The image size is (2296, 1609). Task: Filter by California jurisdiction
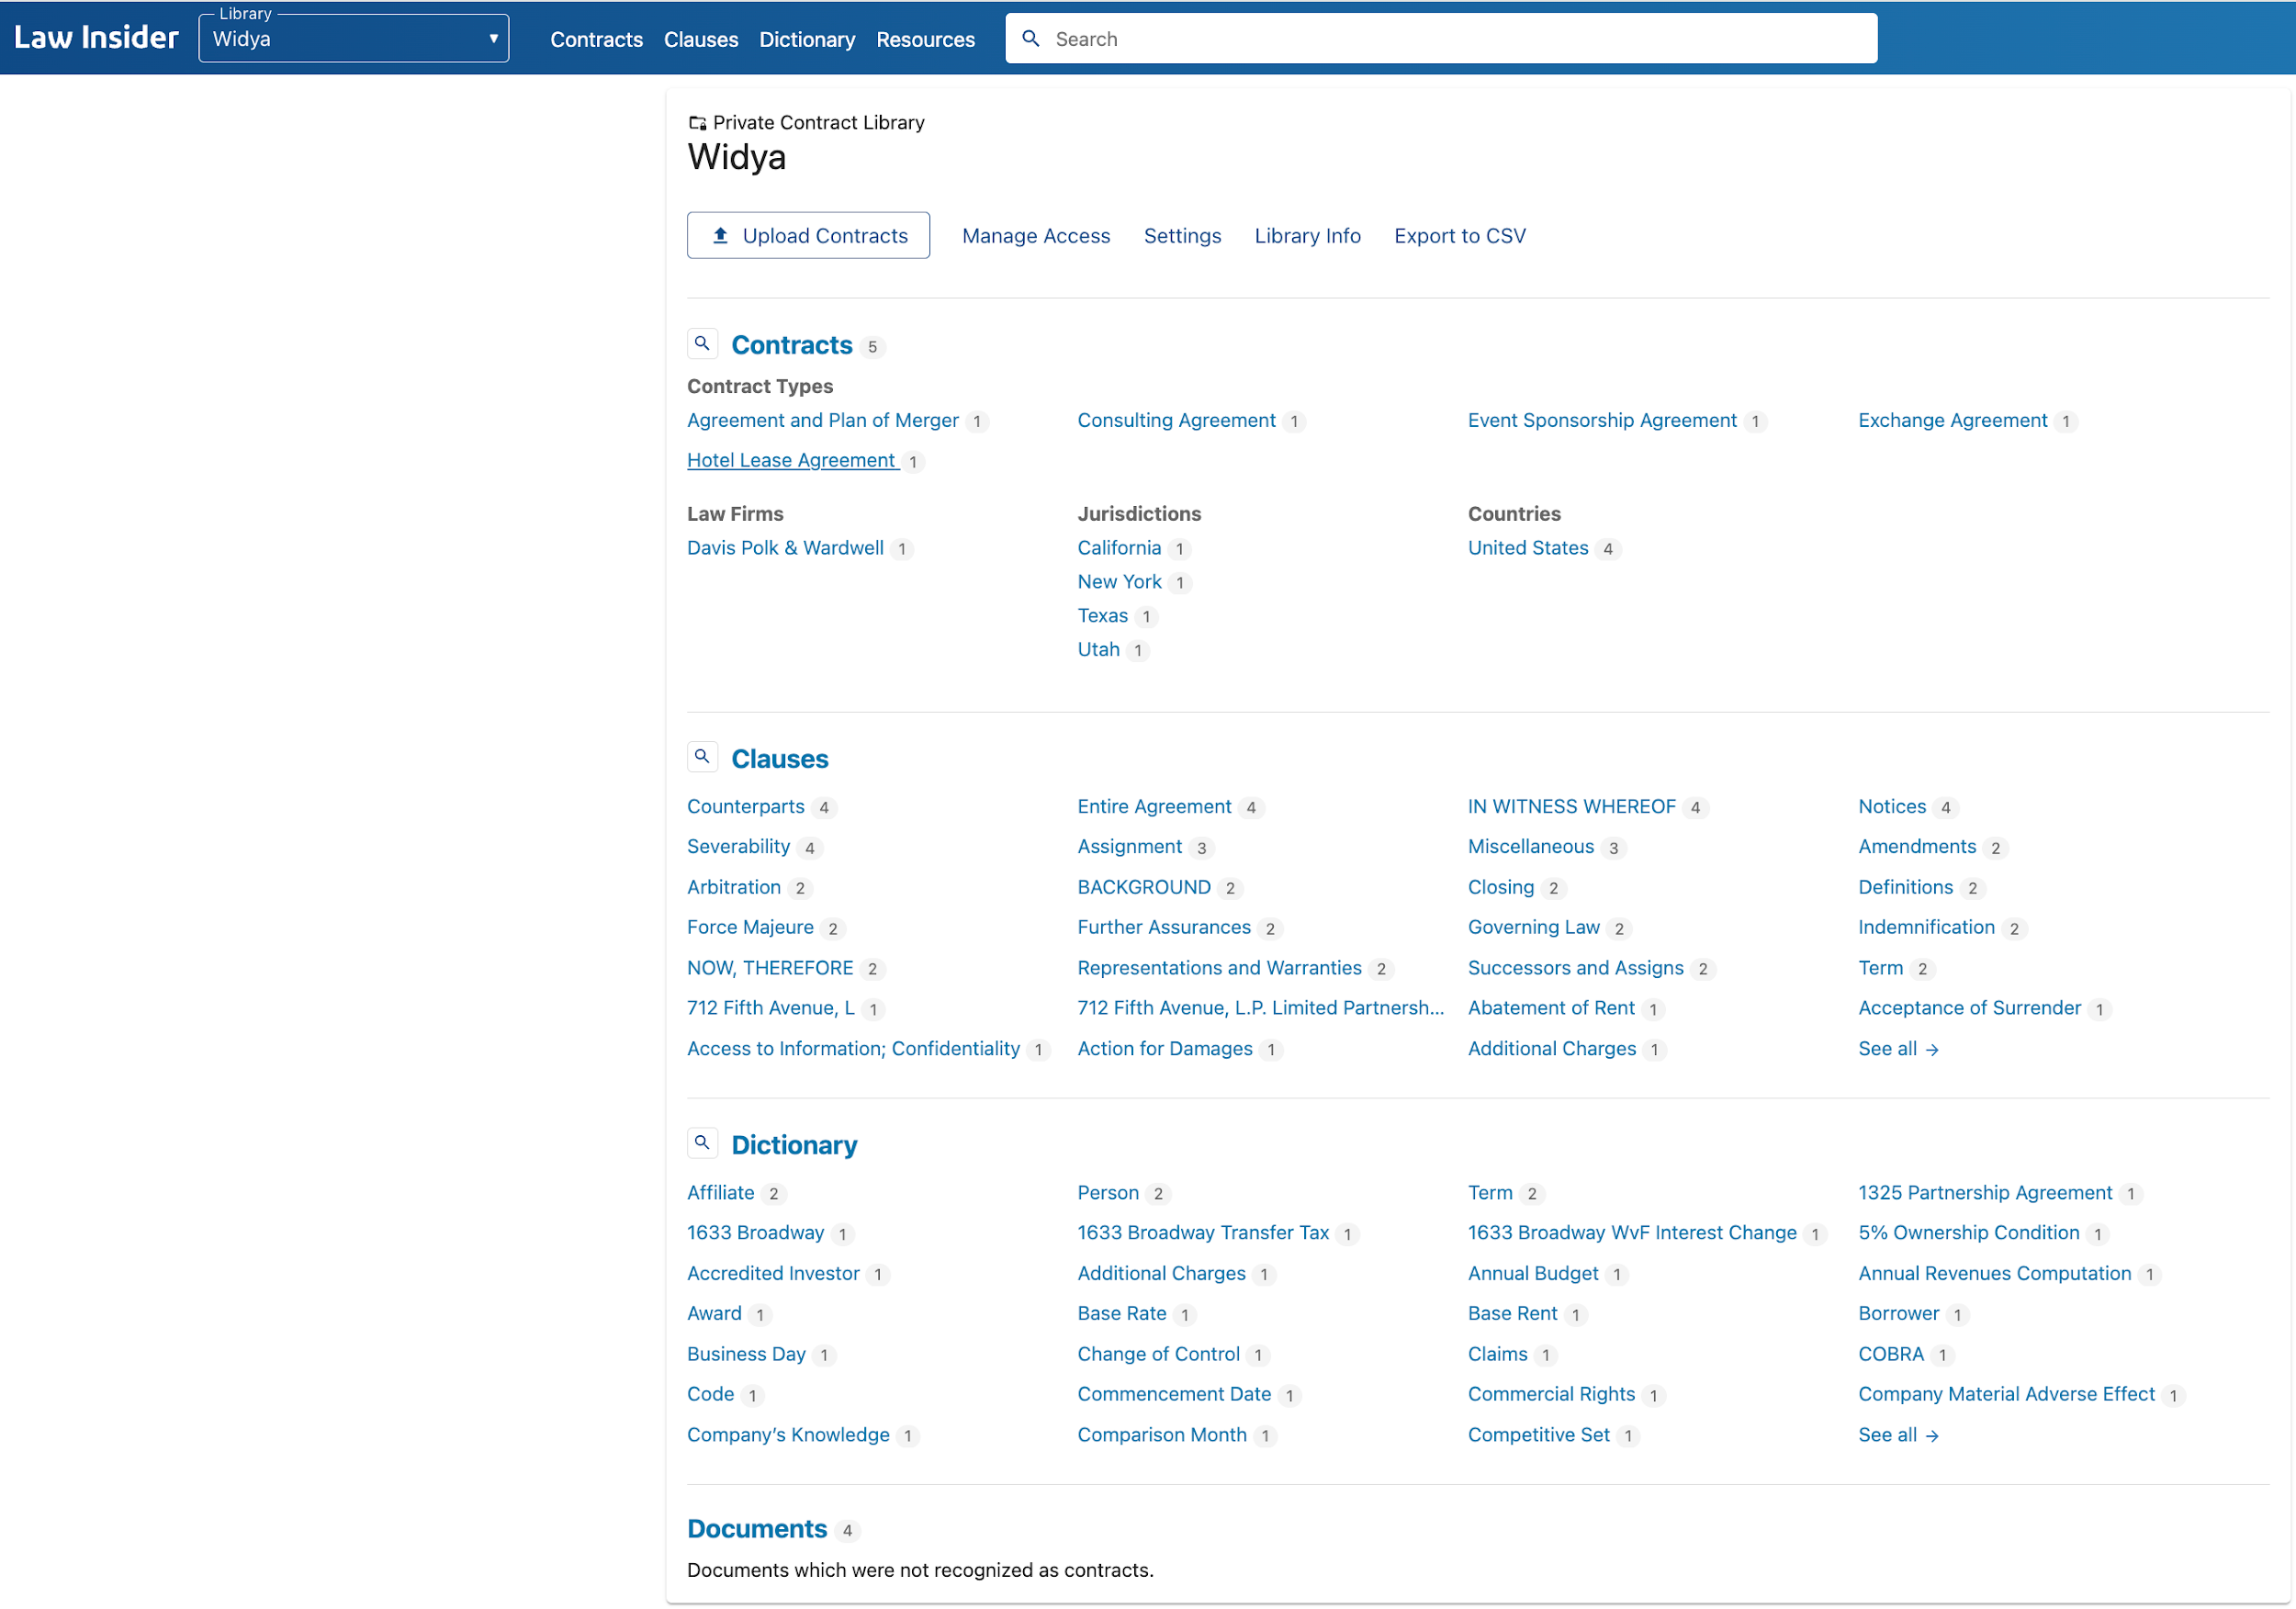point(1119,548)
